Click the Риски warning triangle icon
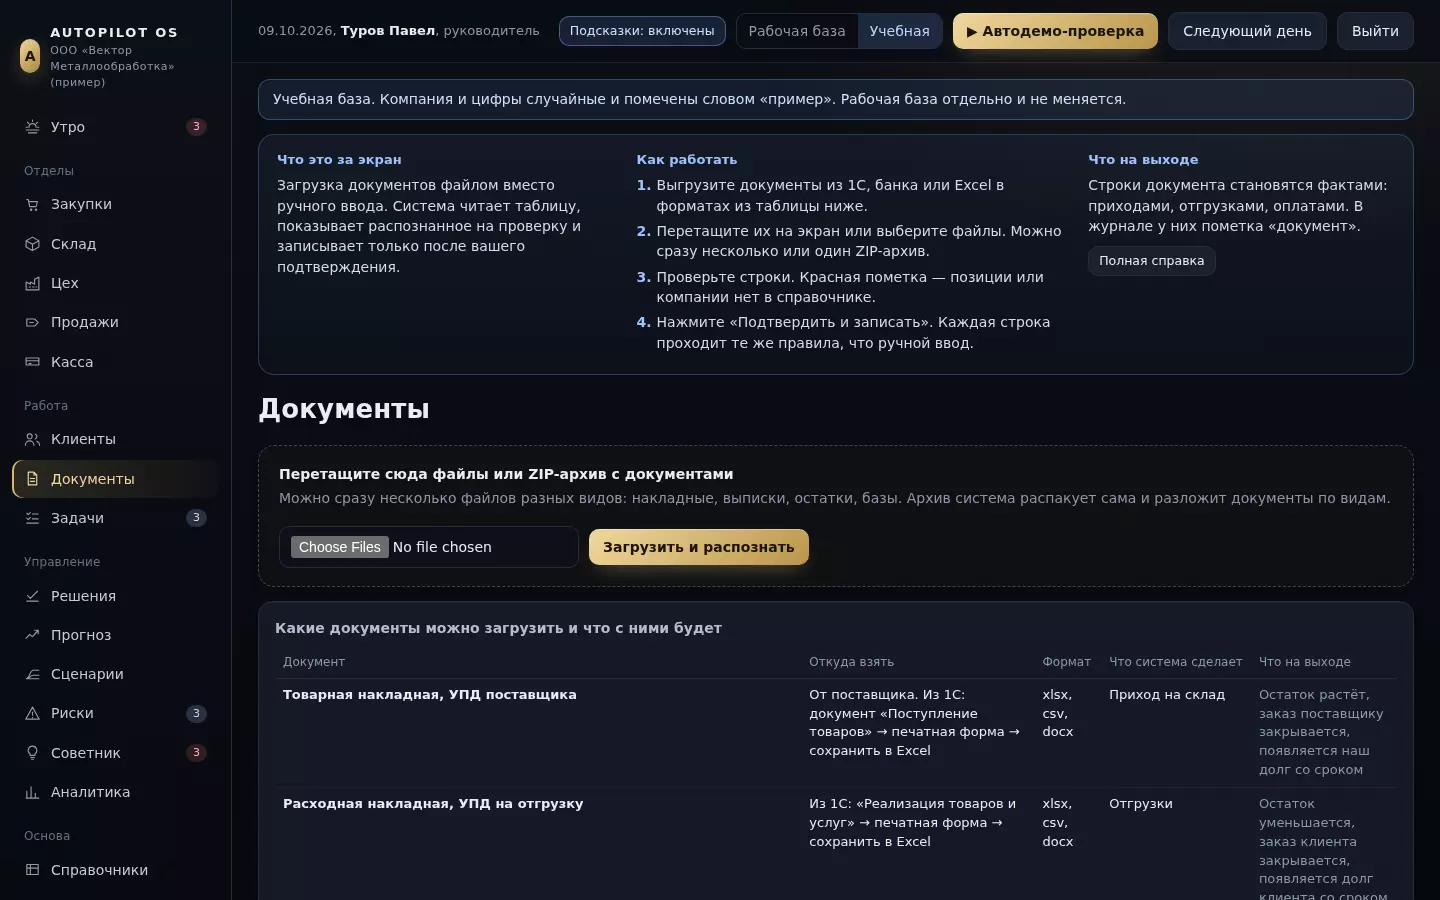The width and height of the screenshot is (1440, 900). point(32,713)
